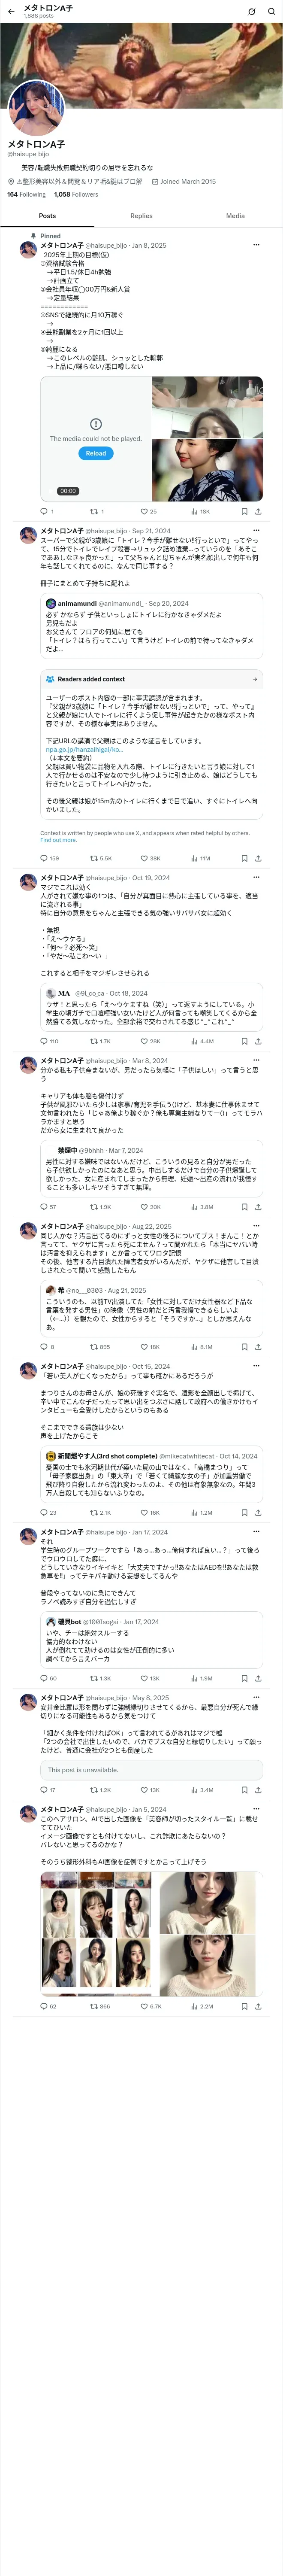Open the 1,058 Followers link
The height and width of the screenshot is (2576, 283).
pos(76,195)
